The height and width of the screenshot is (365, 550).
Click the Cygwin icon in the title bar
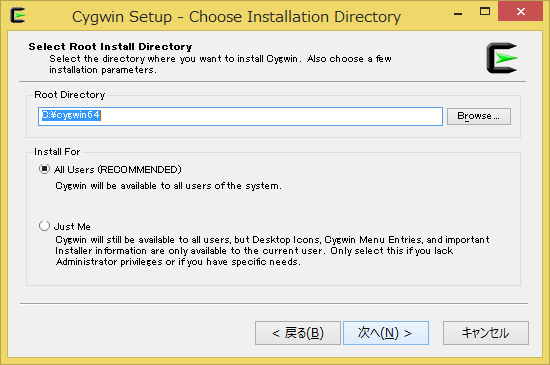[x=18, y=15]
